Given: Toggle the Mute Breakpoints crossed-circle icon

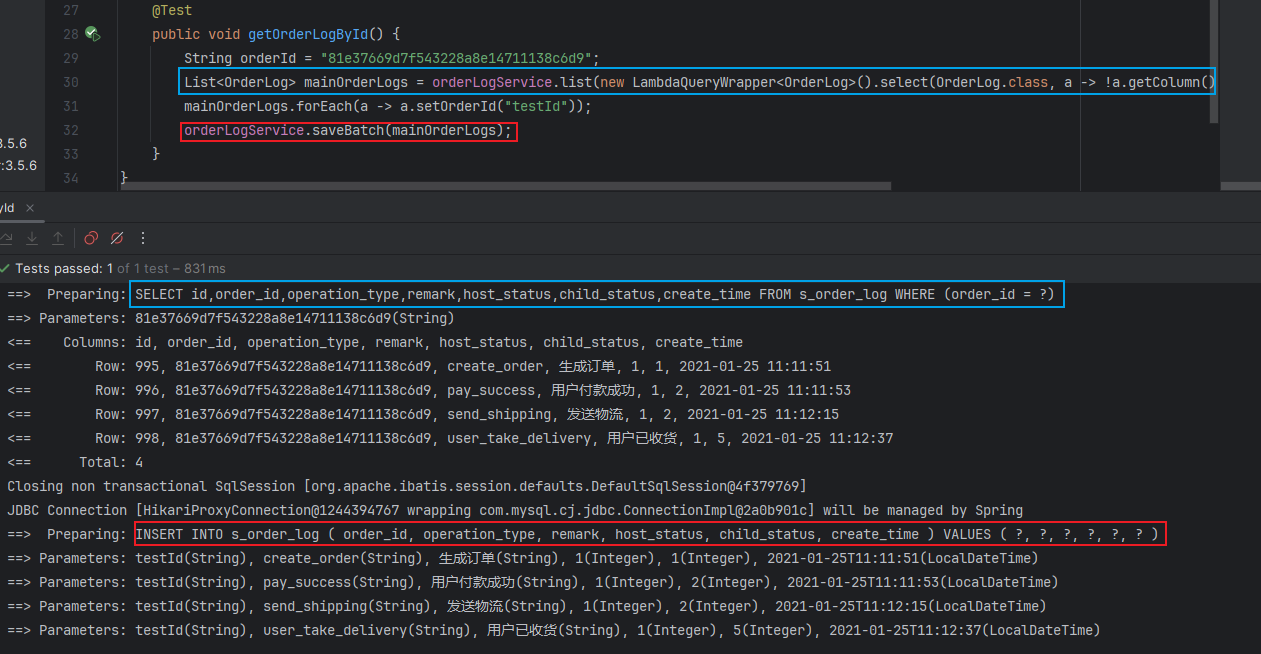Looking at the screenshot, I should pos(115,238).
